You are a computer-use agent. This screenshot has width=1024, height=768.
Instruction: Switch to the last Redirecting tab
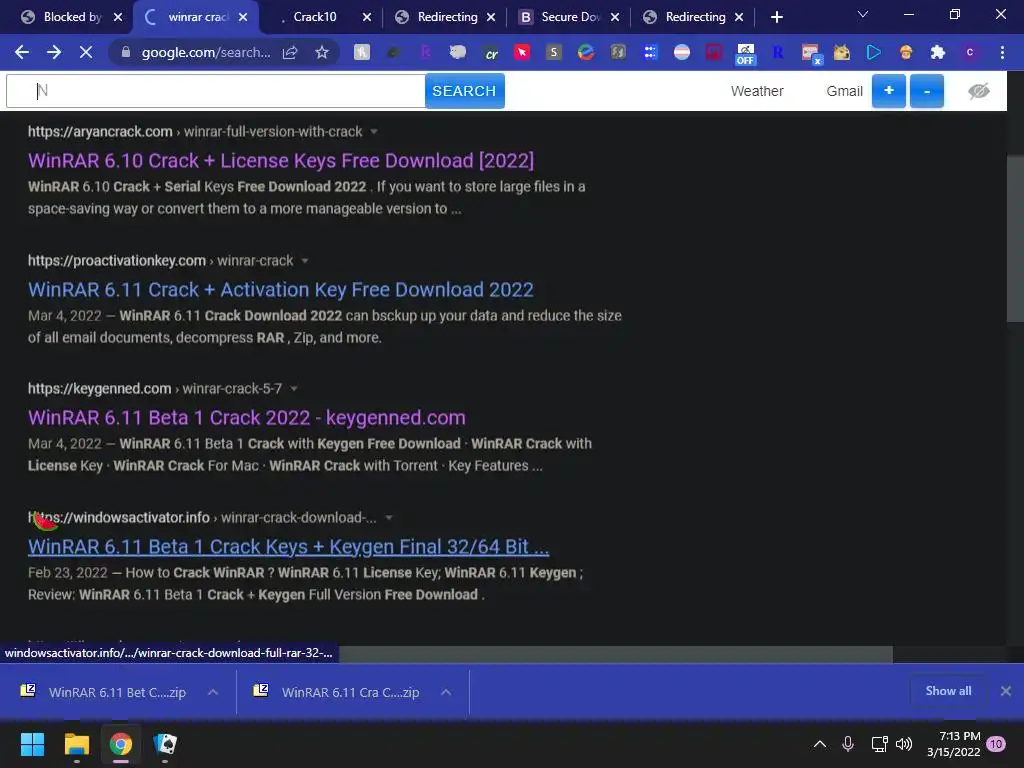695,17
